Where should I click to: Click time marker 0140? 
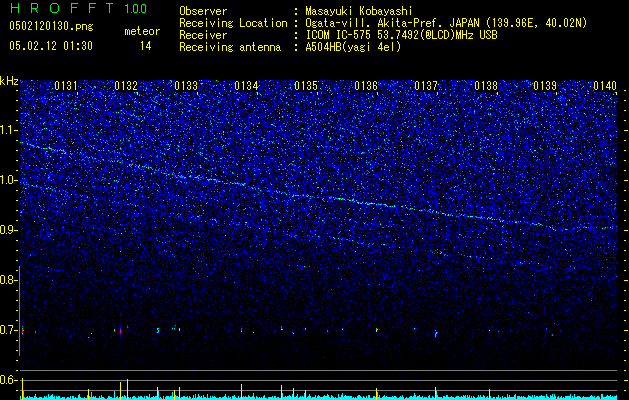[x=605, y=85]
